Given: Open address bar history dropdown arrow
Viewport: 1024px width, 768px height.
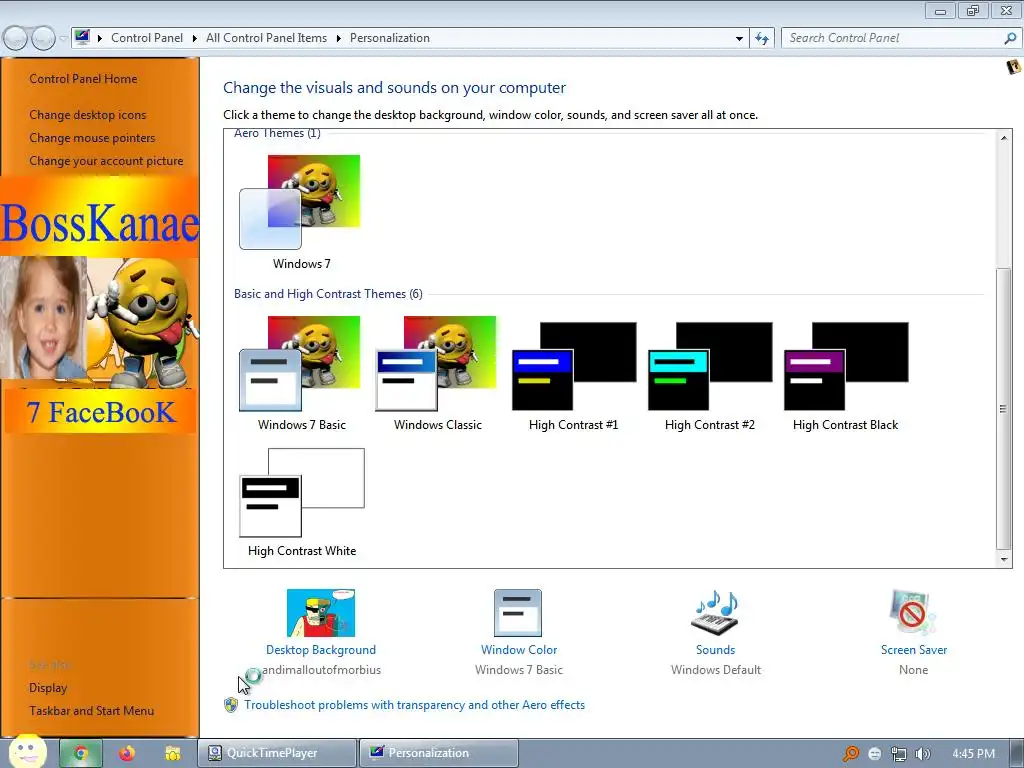Looking at the screenshot, I should (739, 39).
